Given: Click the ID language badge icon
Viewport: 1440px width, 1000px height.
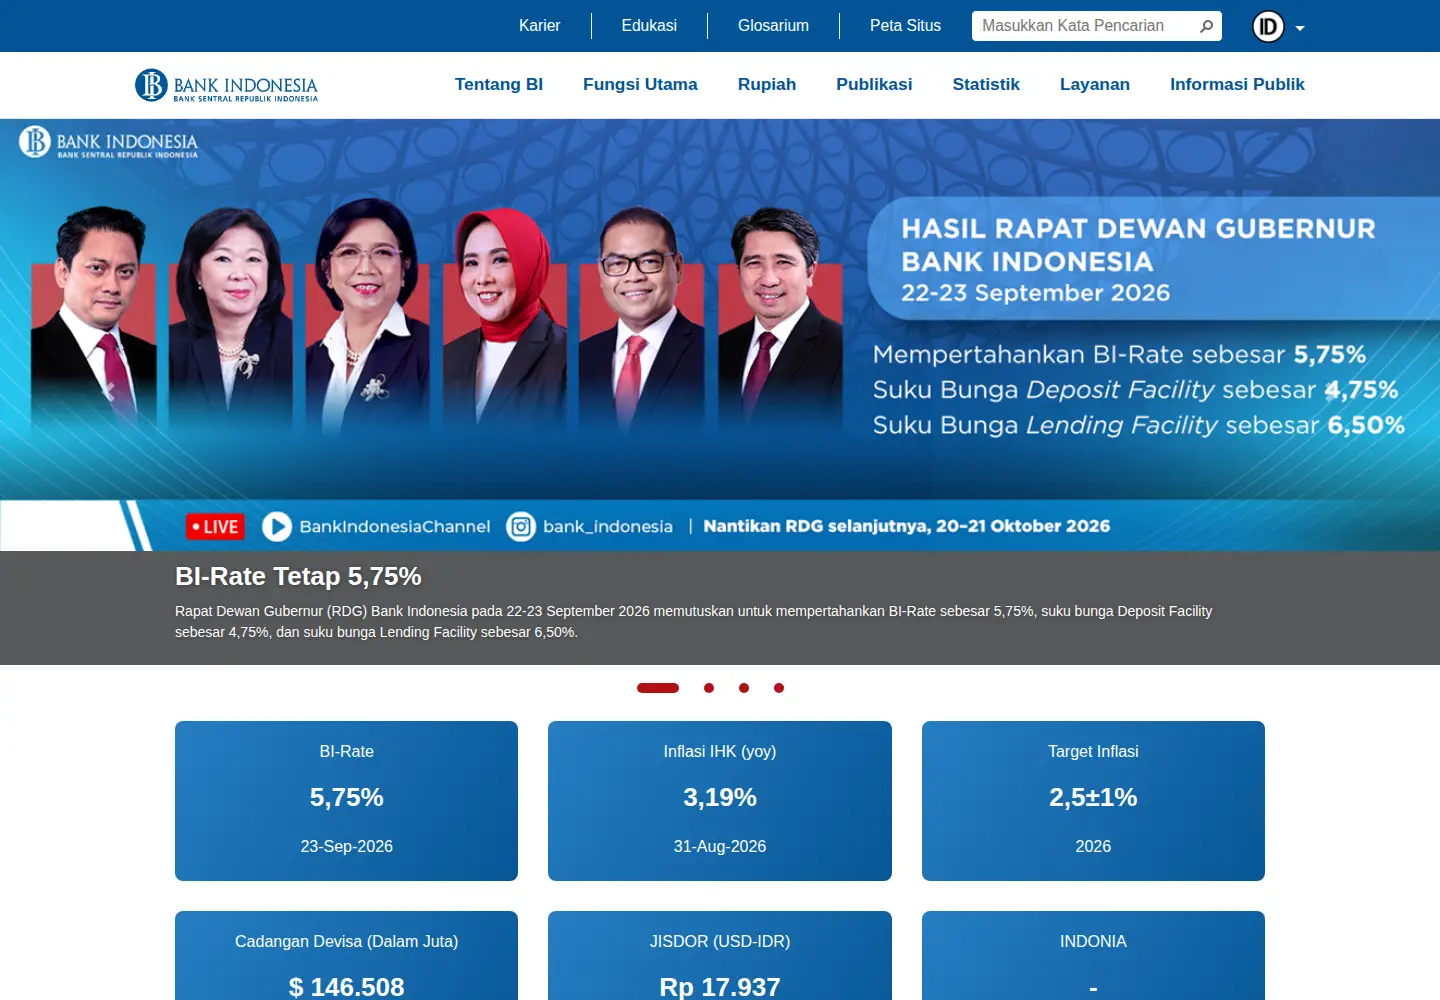Looking at the screenshot, I should click(x=1268, y=26).
